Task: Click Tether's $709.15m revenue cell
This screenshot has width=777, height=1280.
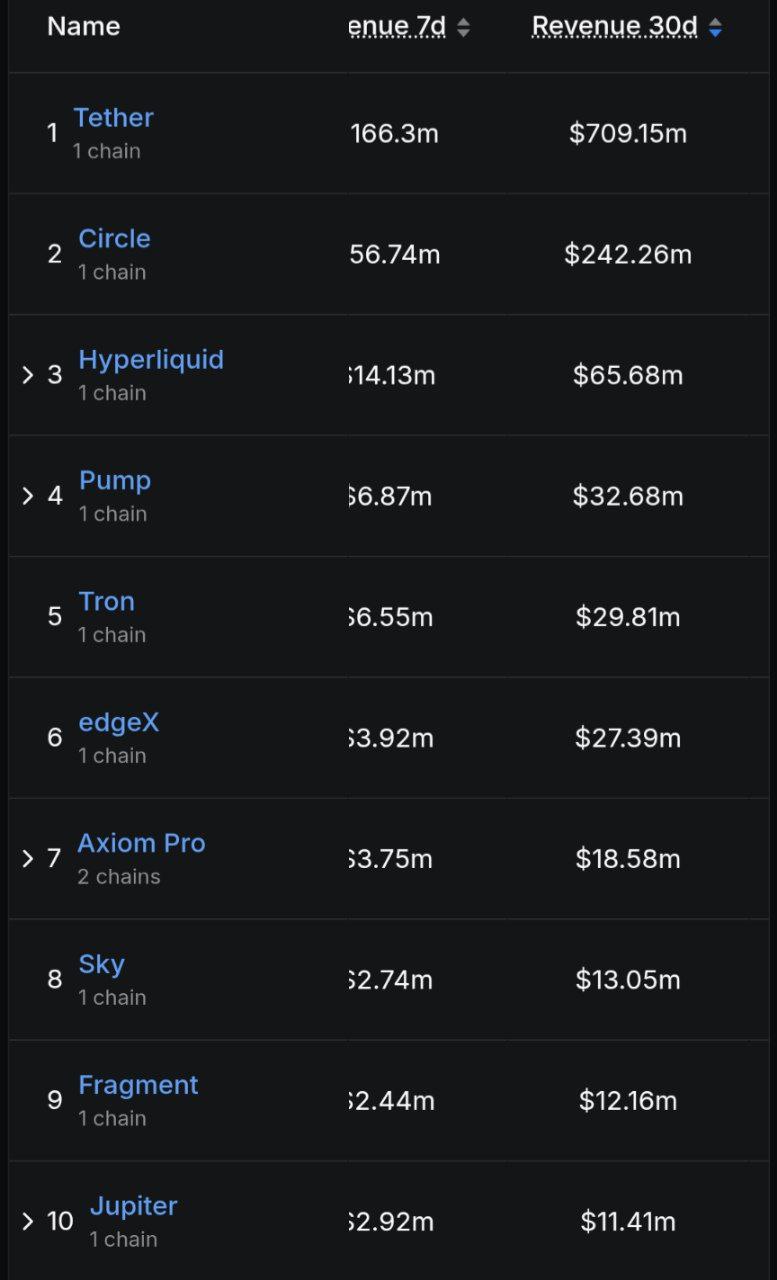Action: coord(628,134)
